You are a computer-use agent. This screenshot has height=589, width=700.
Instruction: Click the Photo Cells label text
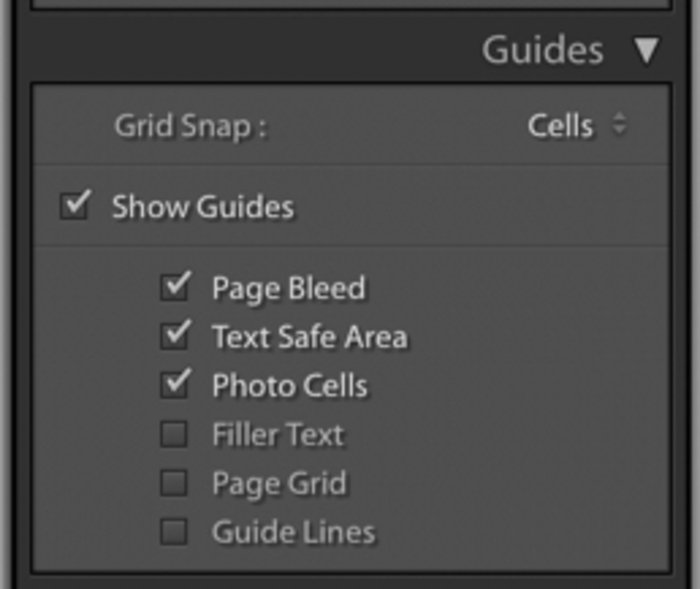coord(289,385)
